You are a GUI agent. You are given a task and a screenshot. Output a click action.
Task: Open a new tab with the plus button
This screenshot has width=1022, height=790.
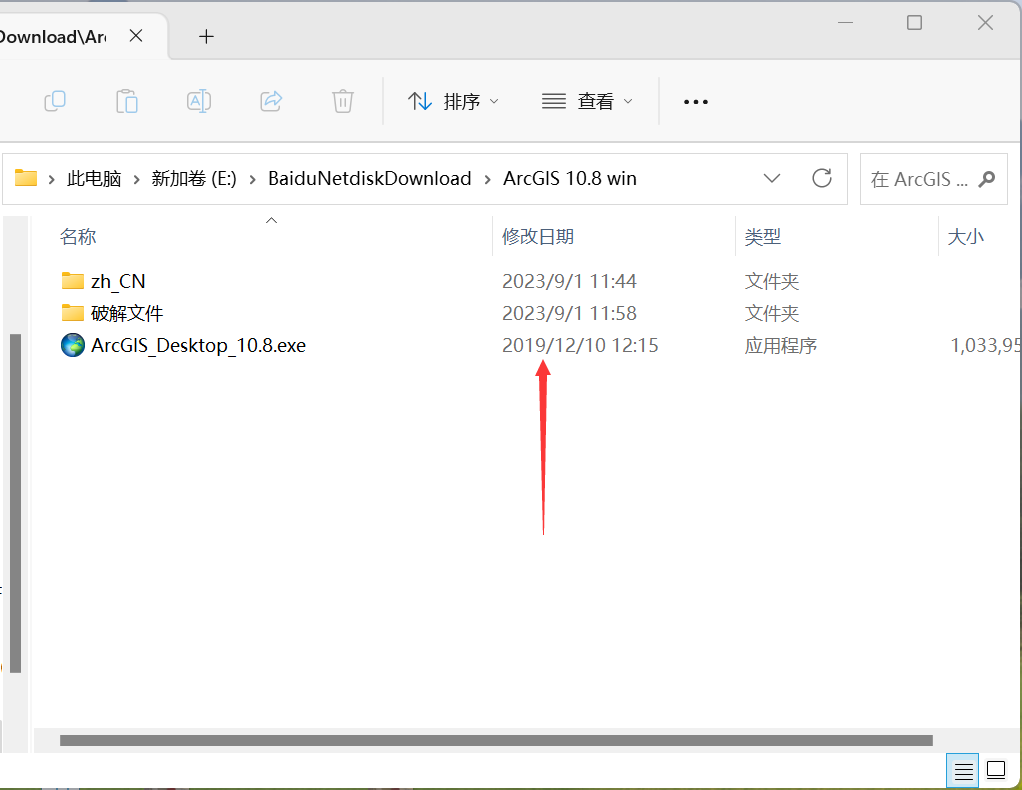(x=206, y=36)
